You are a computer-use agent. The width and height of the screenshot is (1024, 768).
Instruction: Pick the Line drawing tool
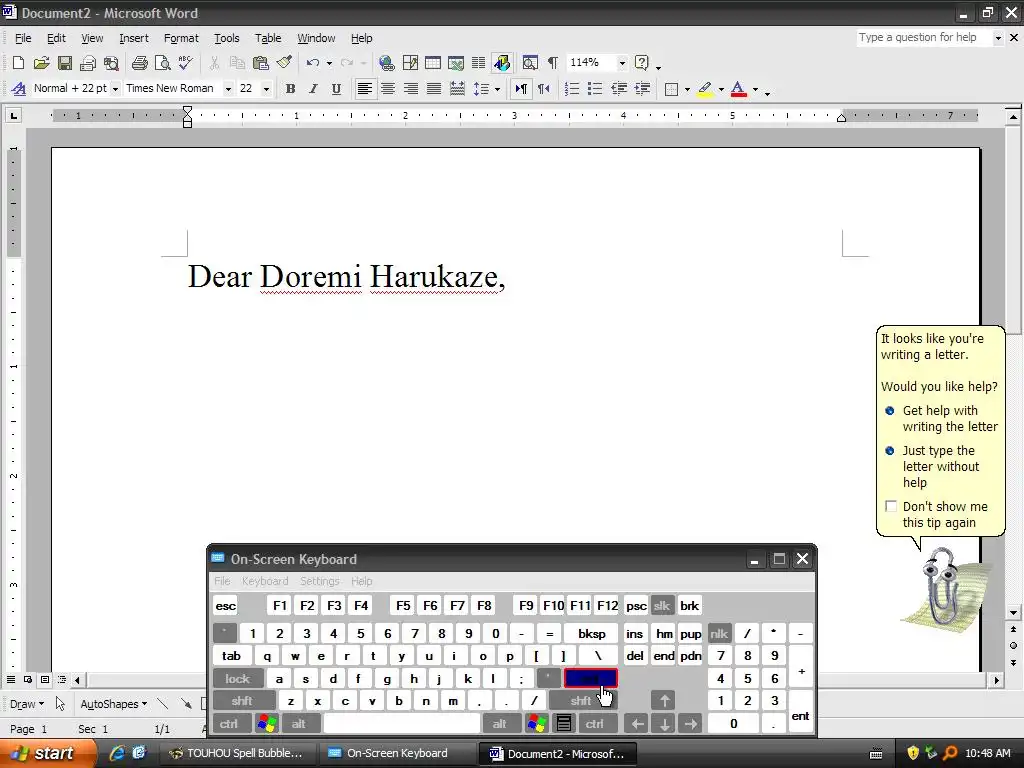163,704
